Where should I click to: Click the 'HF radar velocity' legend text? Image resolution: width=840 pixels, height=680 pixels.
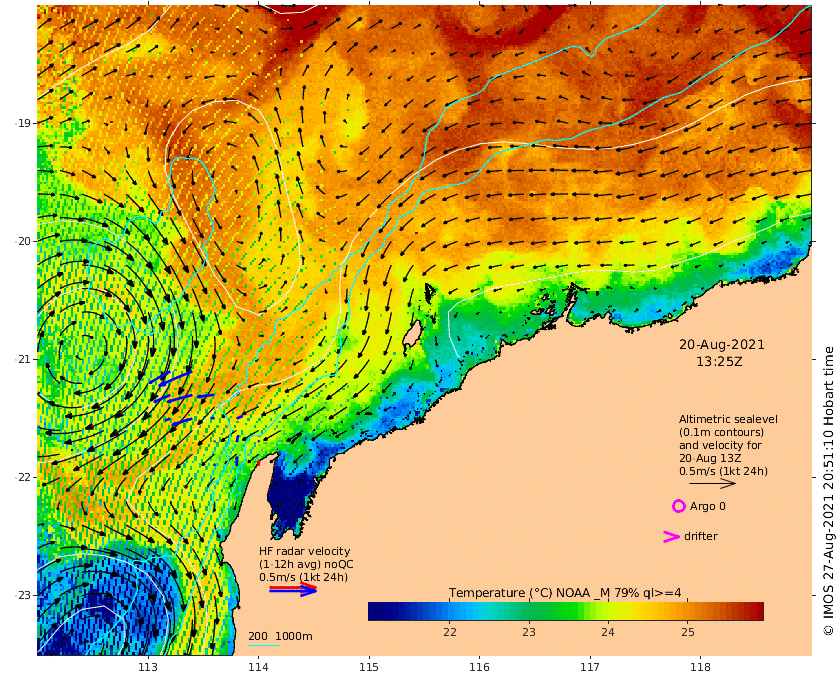click(x=304, y=551)
